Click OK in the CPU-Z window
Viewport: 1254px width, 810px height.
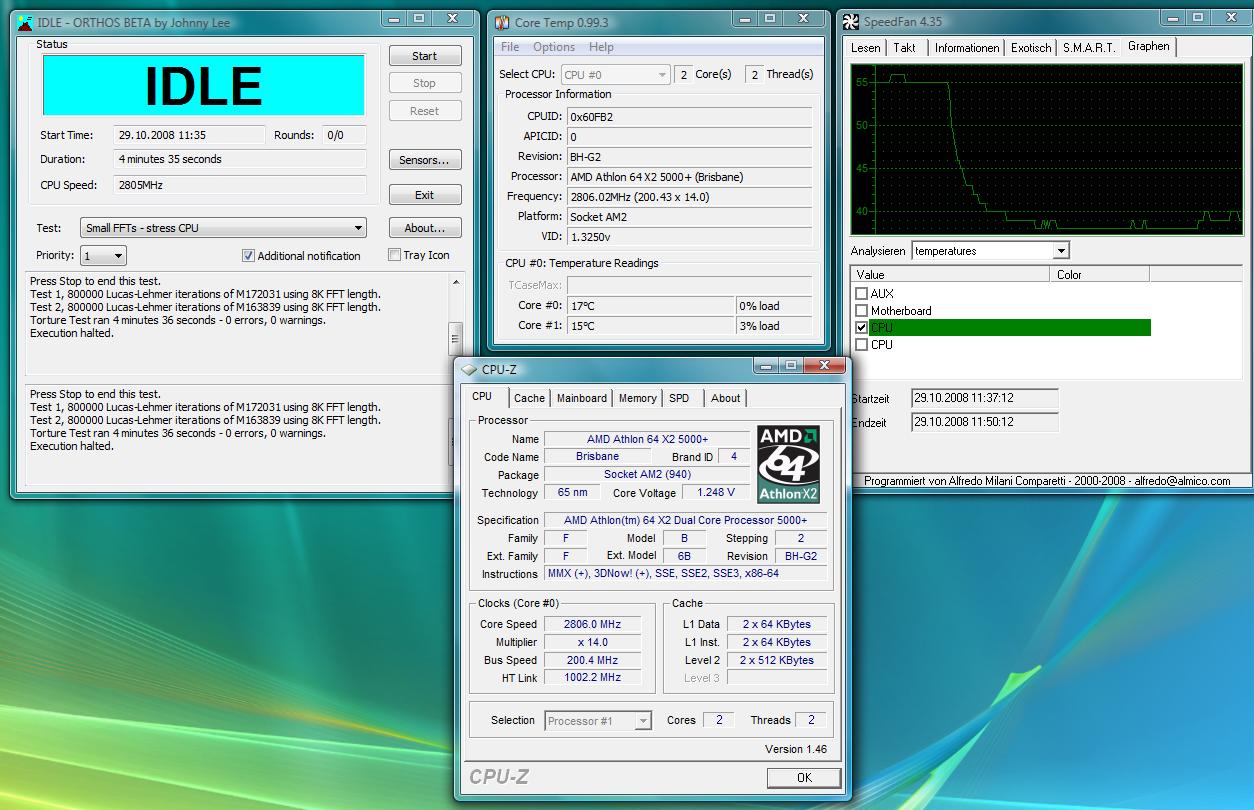pos(804,777)
